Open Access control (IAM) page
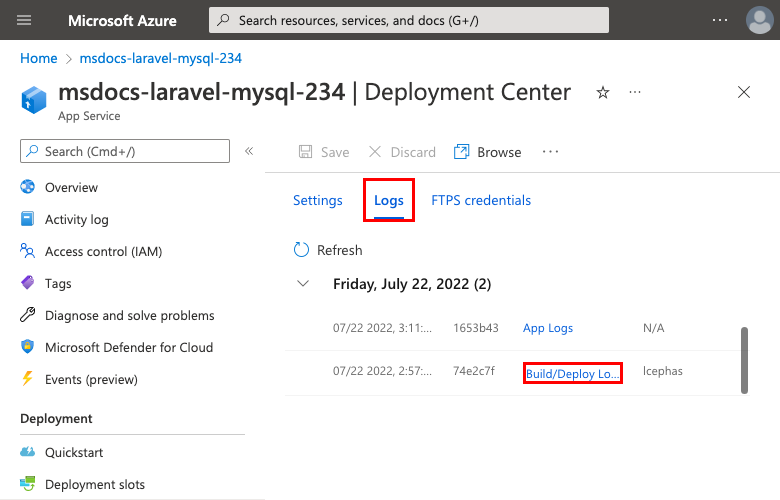The image size is (780, 500). tap(103, 251)
